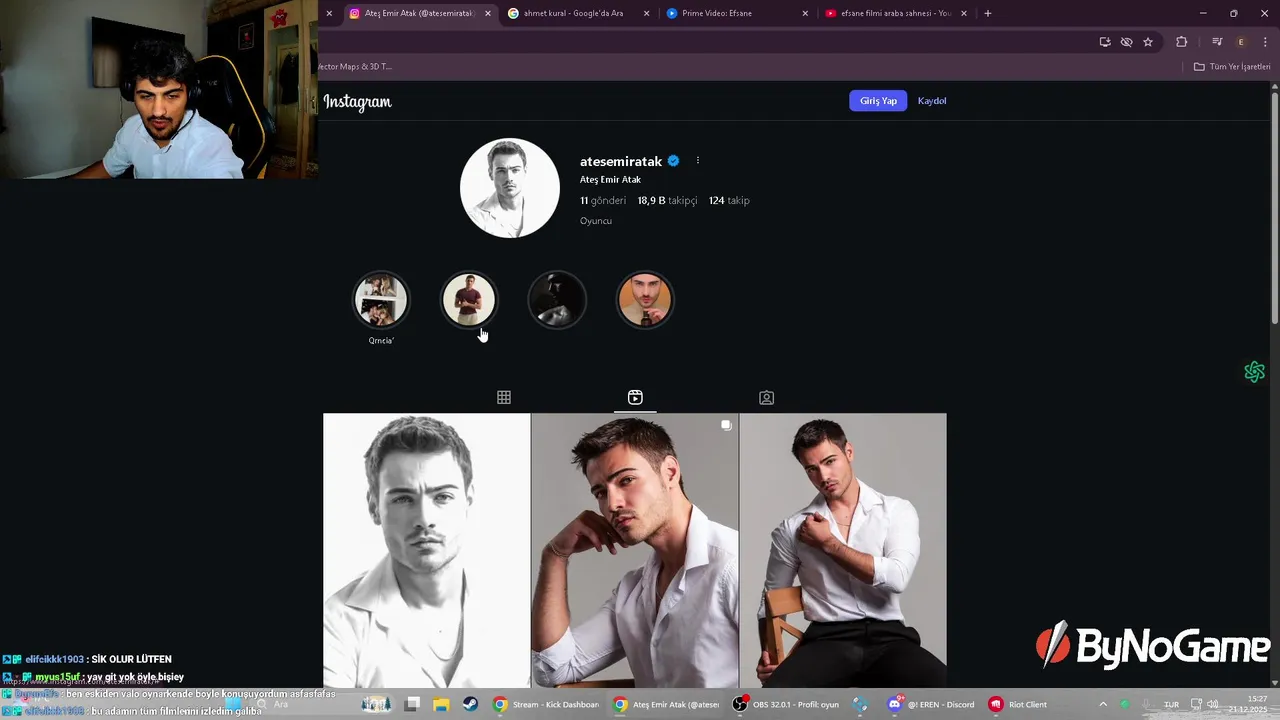This screenshot has width=1280, height=720.
Task: Click the browser profile avatar E
Action: (1241, 42)
